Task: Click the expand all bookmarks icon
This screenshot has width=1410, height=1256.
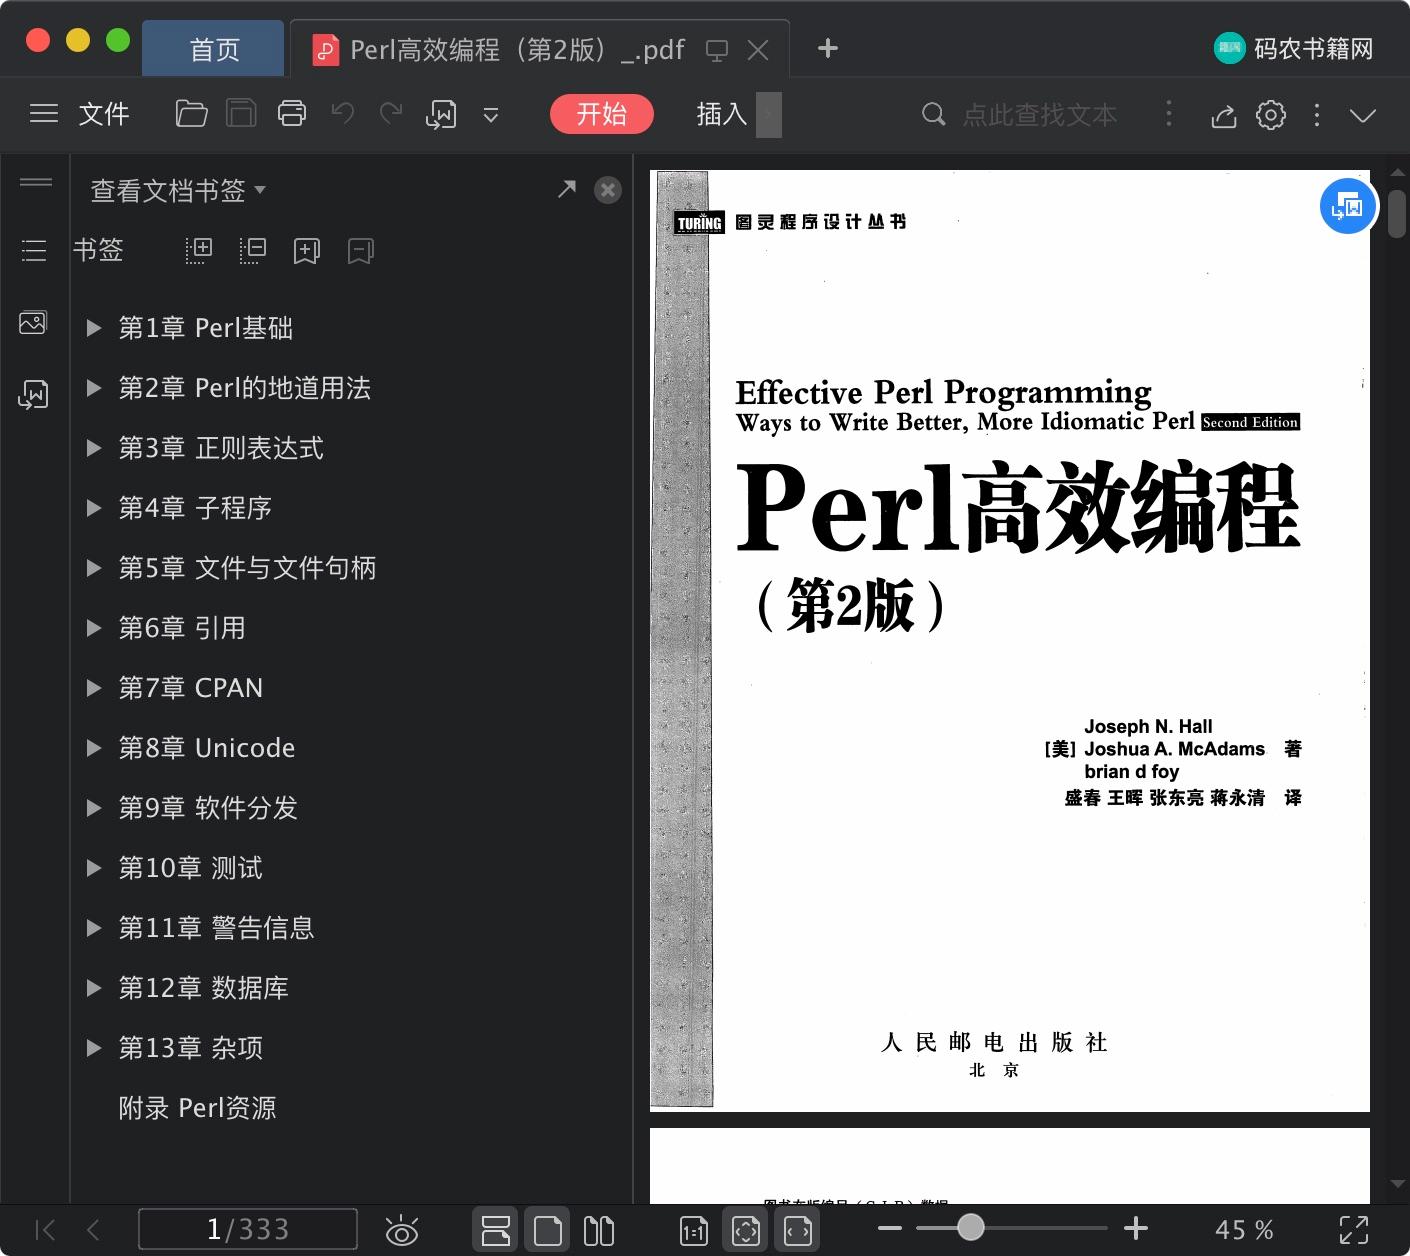Action: pos(199,250)
